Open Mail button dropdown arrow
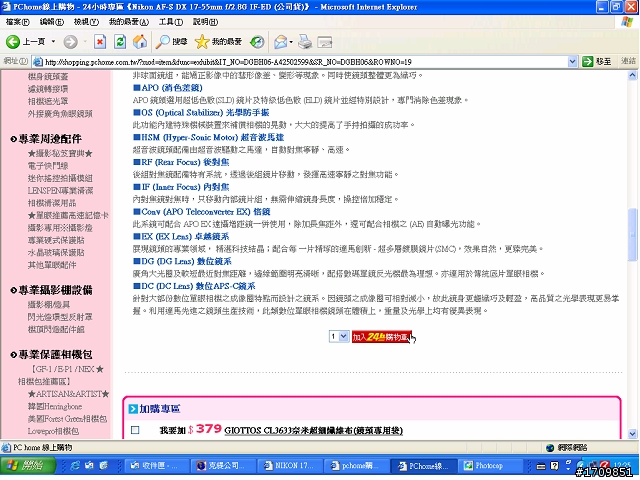The image size is (640, 480). tap(291, 42)
